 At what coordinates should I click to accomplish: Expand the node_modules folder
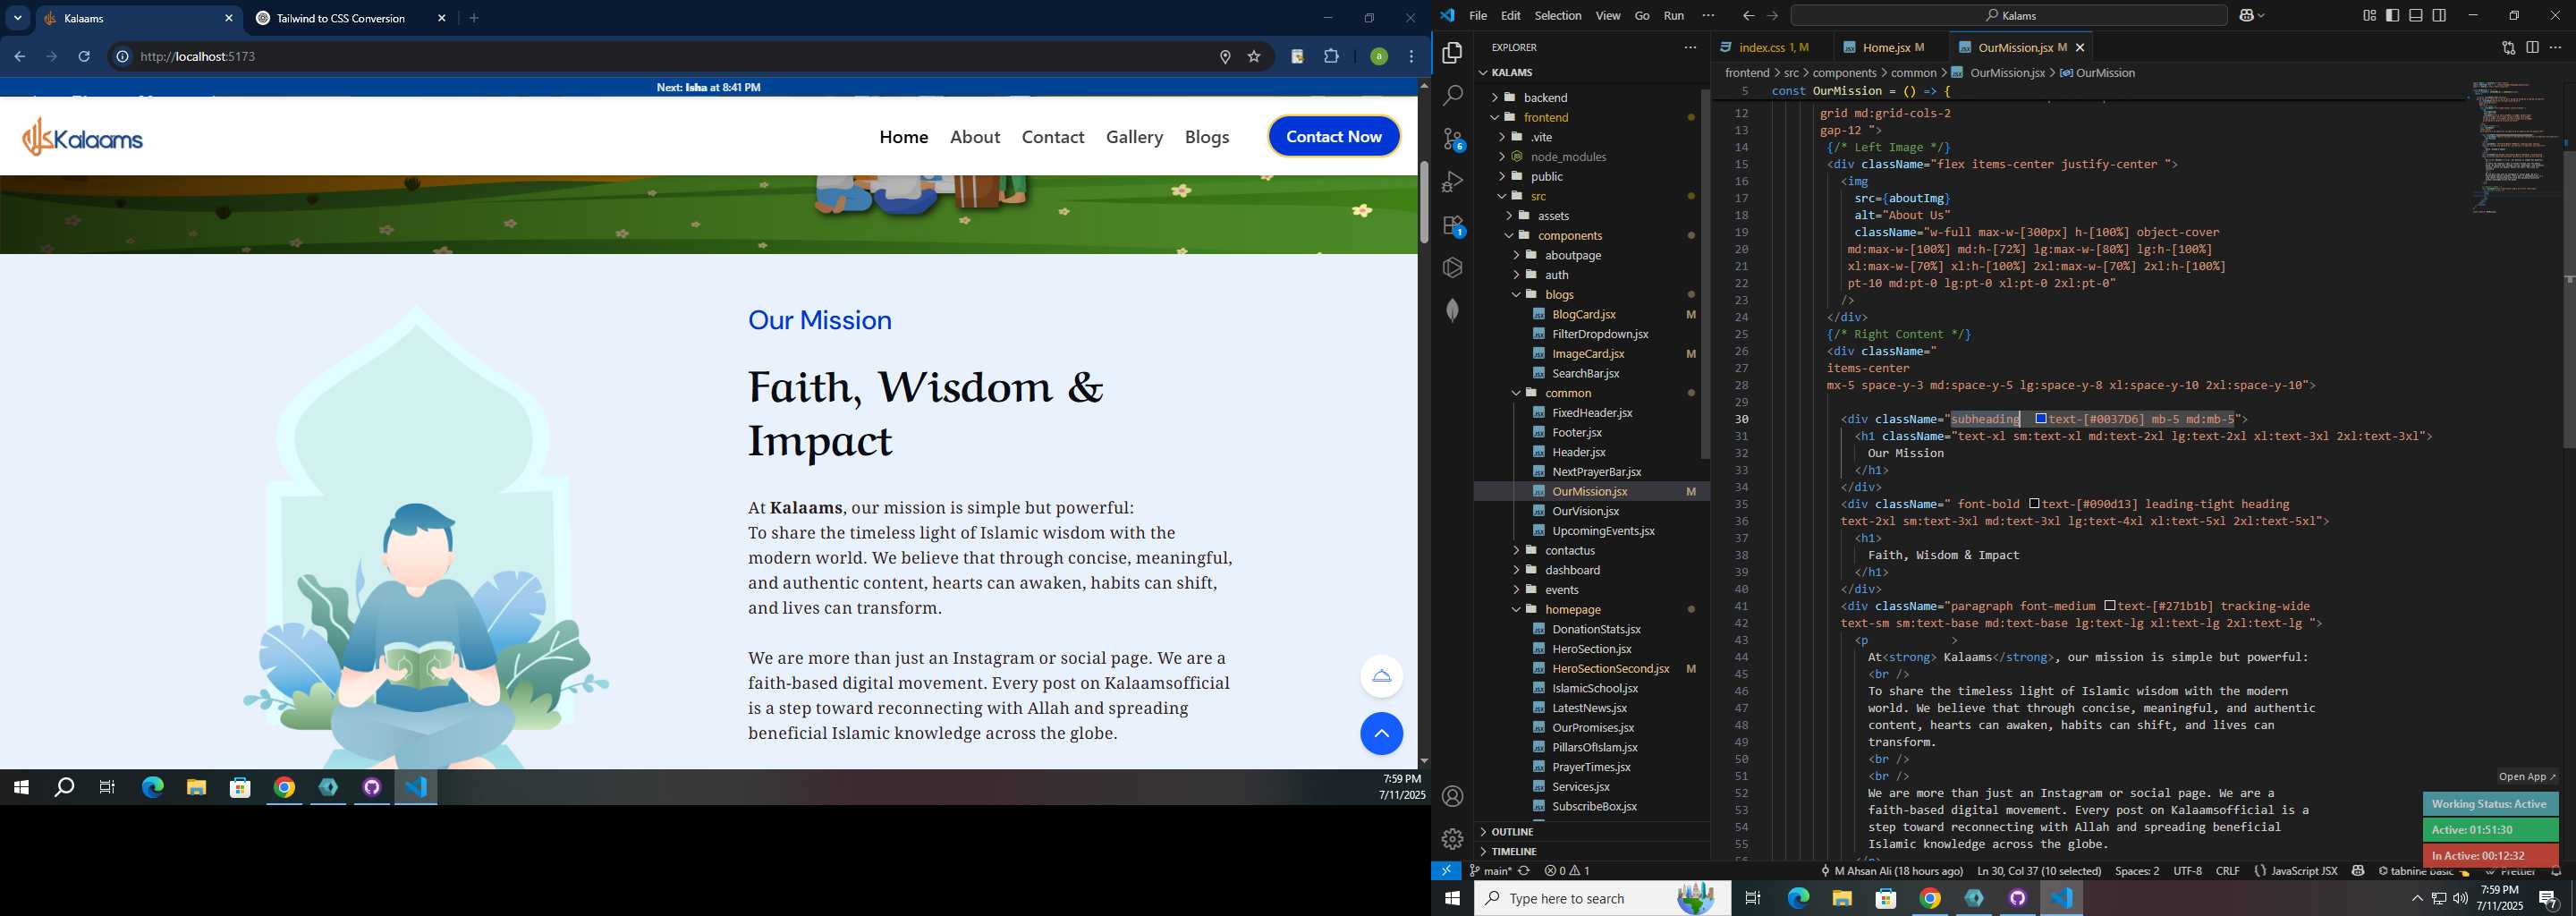click(1568, 157)
